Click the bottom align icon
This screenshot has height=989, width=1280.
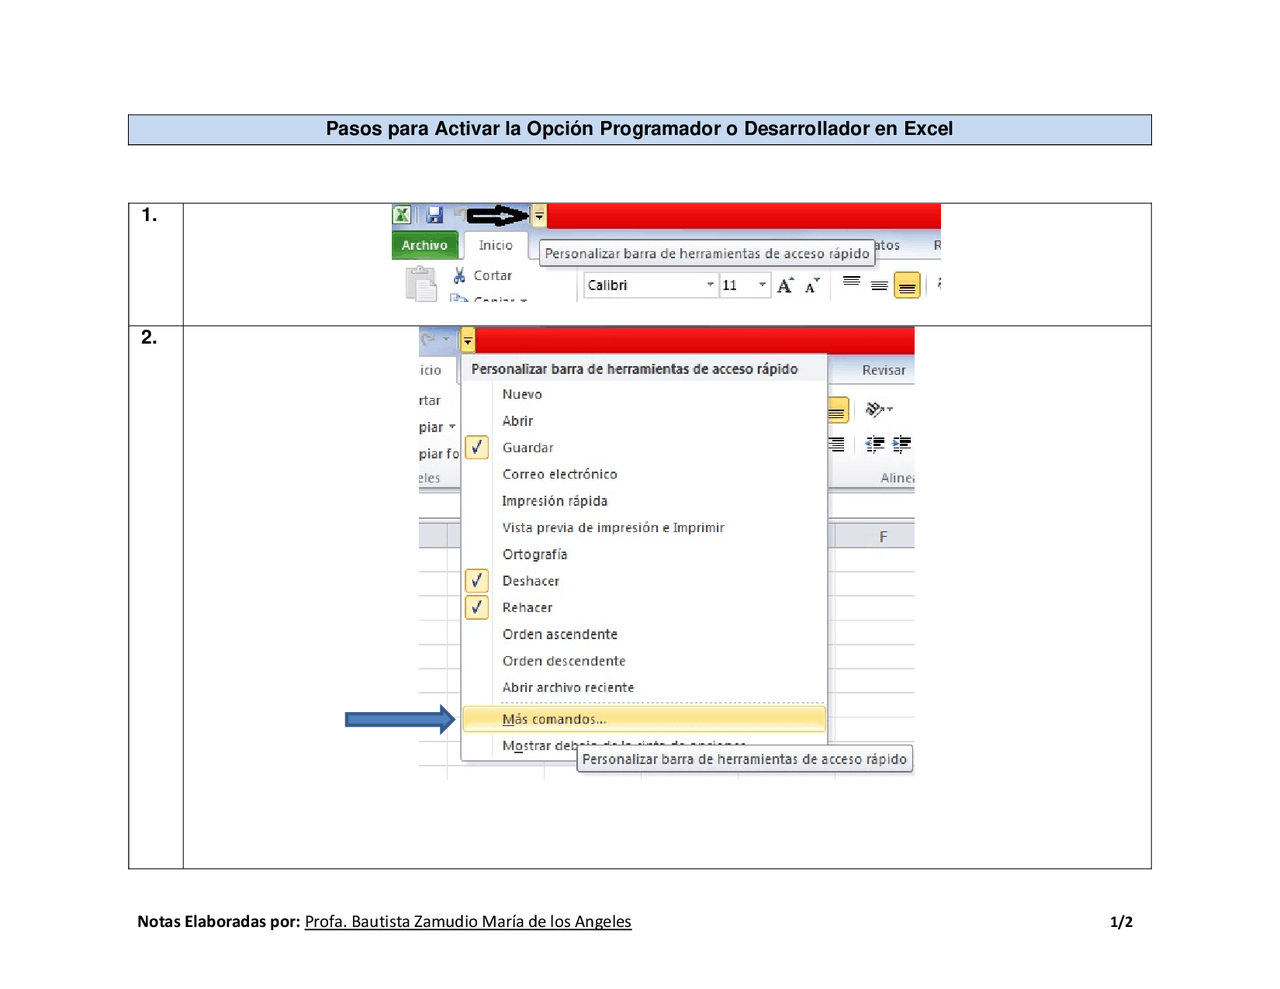pos(906,285)
